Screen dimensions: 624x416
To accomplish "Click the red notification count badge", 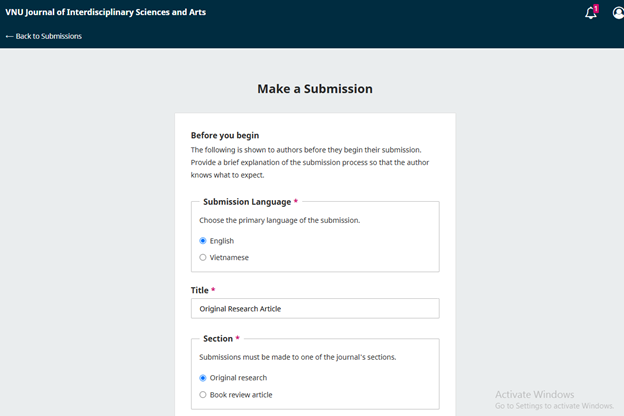I will (596, 8).
